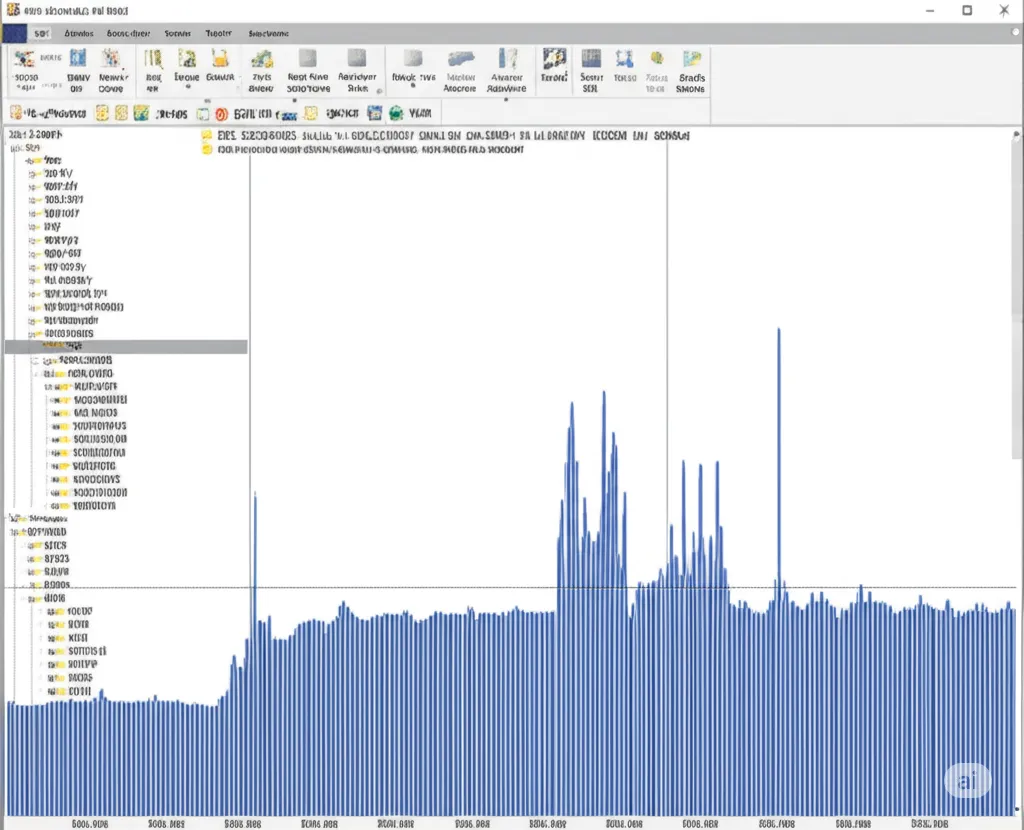Click the blue Mrolor Mocrore ribbon icon
Viewport: 1024px width, 830px height.
pos(460,59)
